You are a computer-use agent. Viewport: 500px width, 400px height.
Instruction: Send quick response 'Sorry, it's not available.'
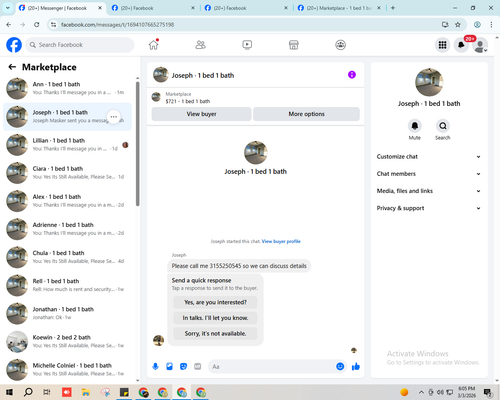click(x=215, y=333)
